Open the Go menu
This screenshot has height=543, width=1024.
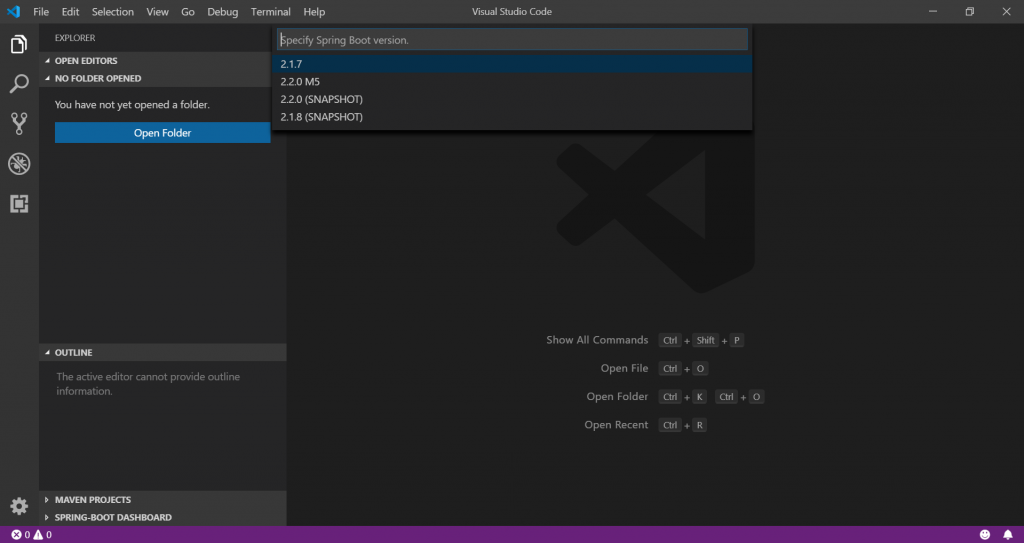pyautogui.click(x=188, y=12)
